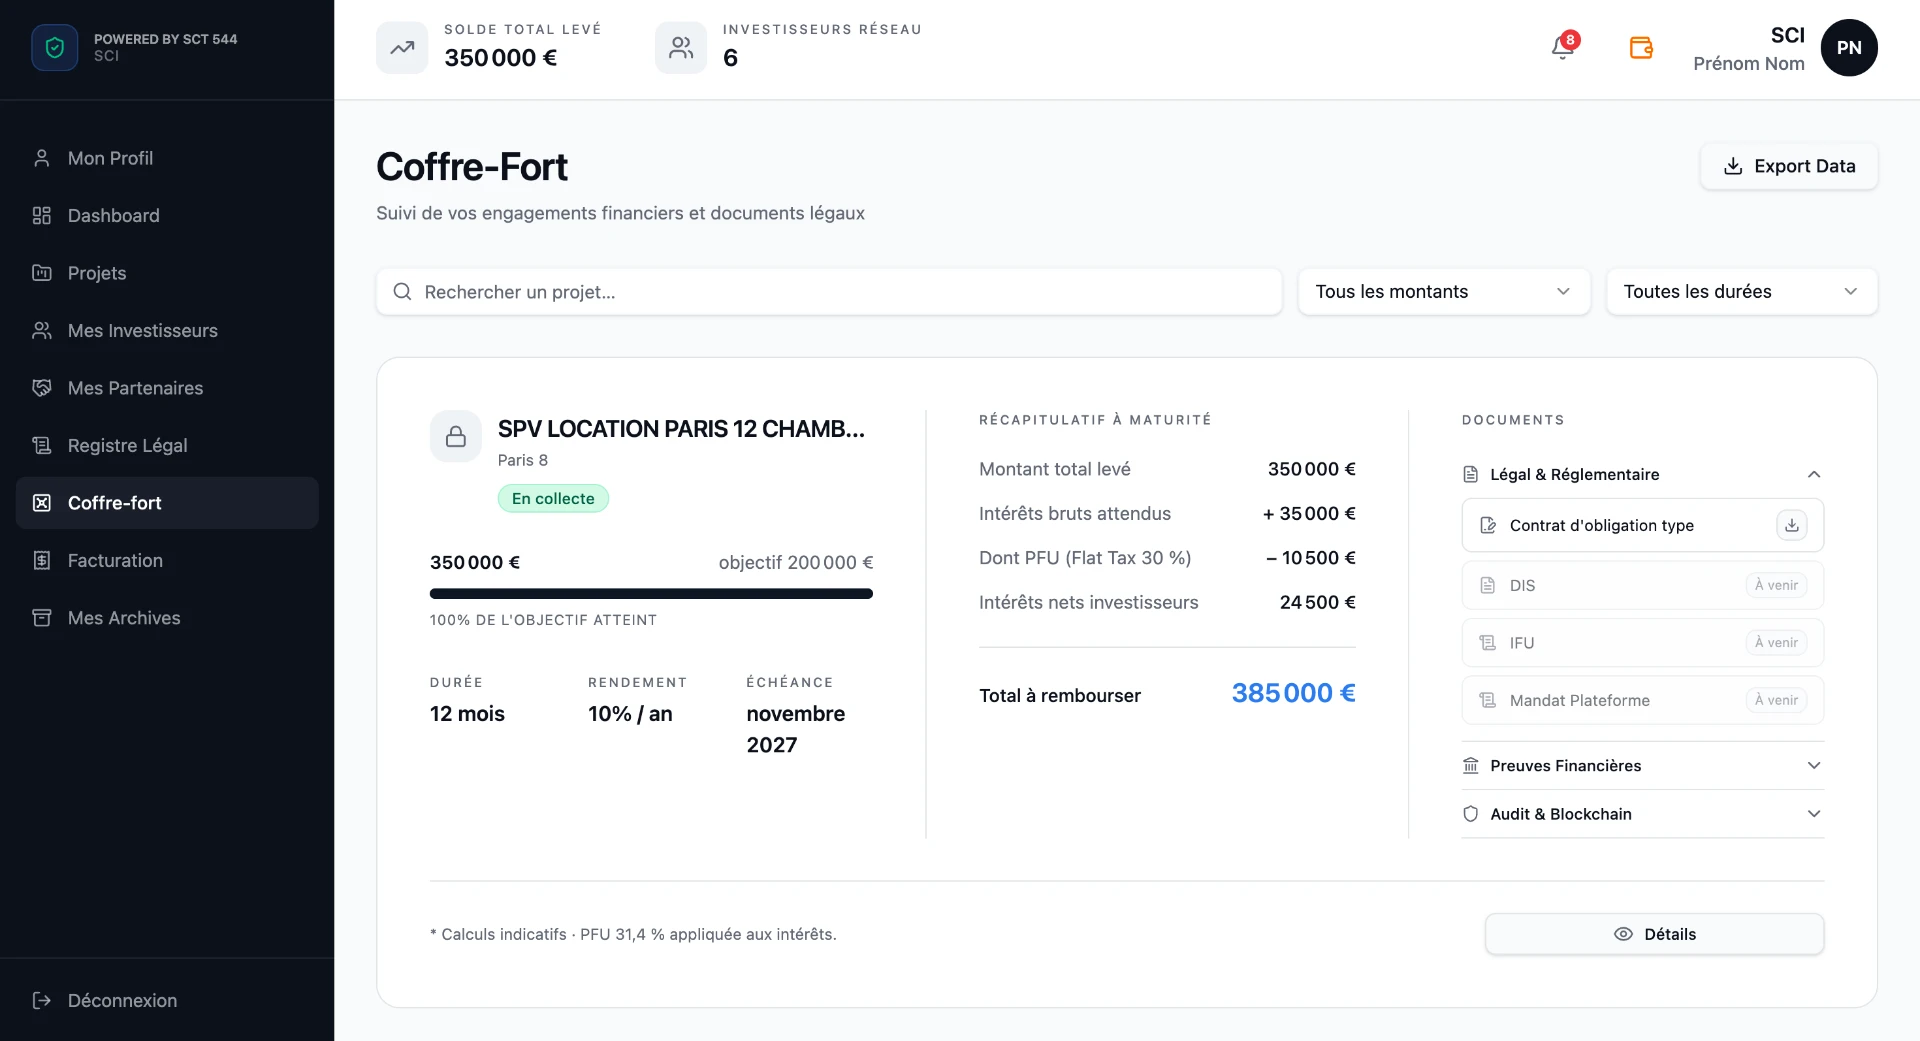The width and height of the screenshot is (1920, 1041).
Task: Open Mes Archives in sidebar
Action: [167, 618]
